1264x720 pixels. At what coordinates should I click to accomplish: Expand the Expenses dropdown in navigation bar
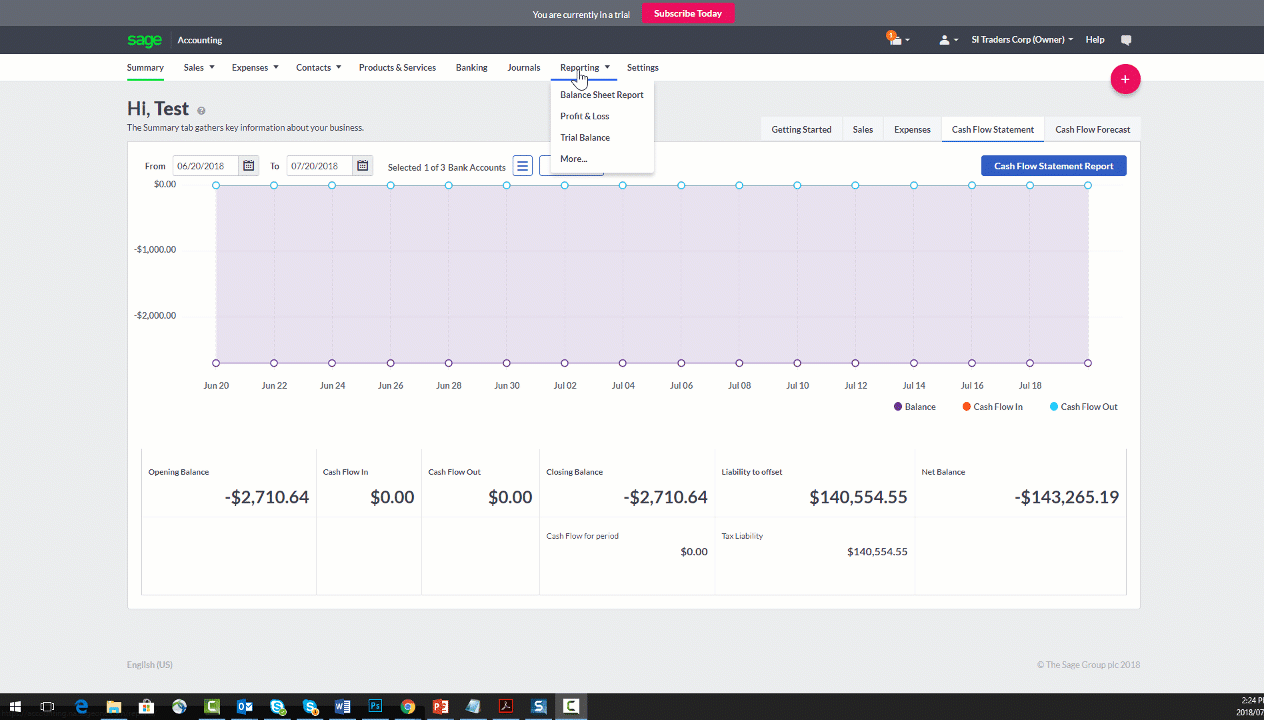(x=254, y=68)
